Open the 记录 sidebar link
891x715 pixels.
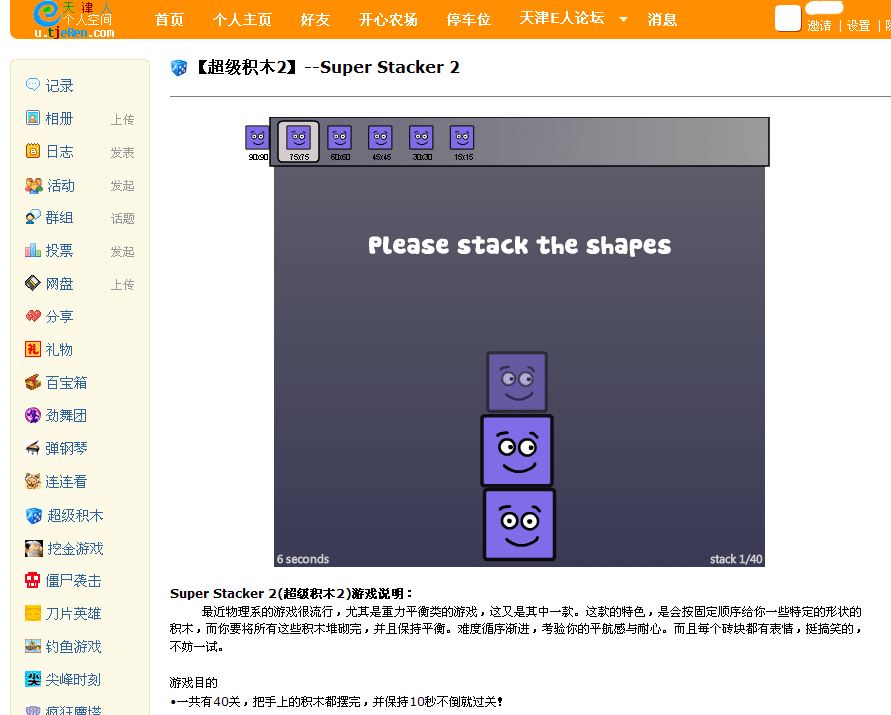tap(60, 86)
